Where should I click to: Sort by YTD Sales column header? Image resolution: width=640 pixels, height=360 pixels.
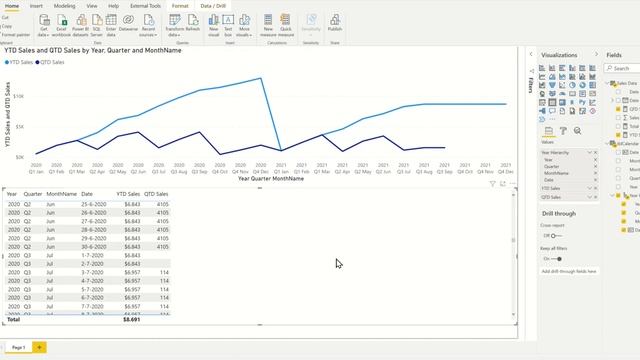(128, 194)
